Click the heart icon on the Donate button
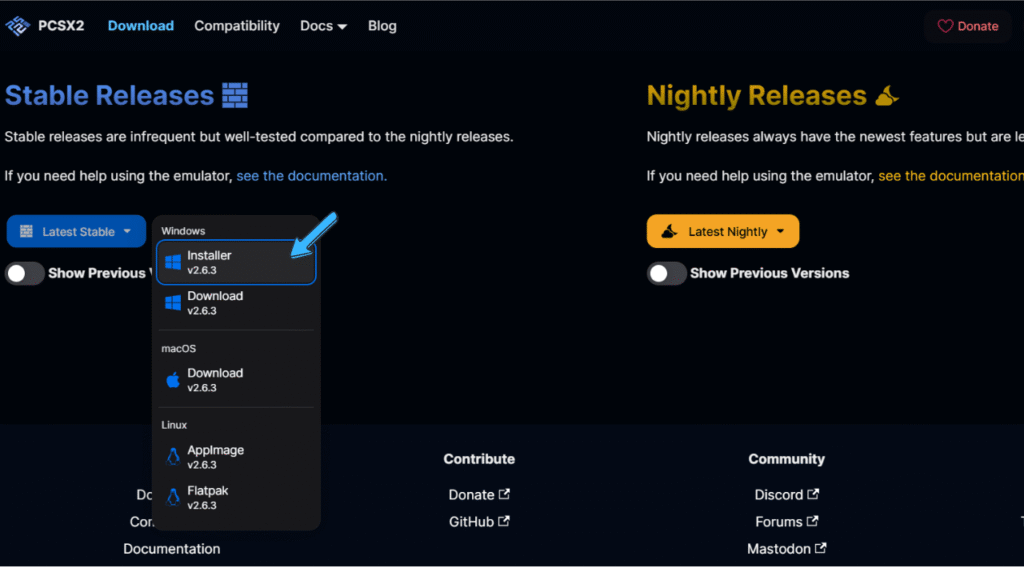The width and height of the screenshot is (1024, 576). click(x=946, y=26)
